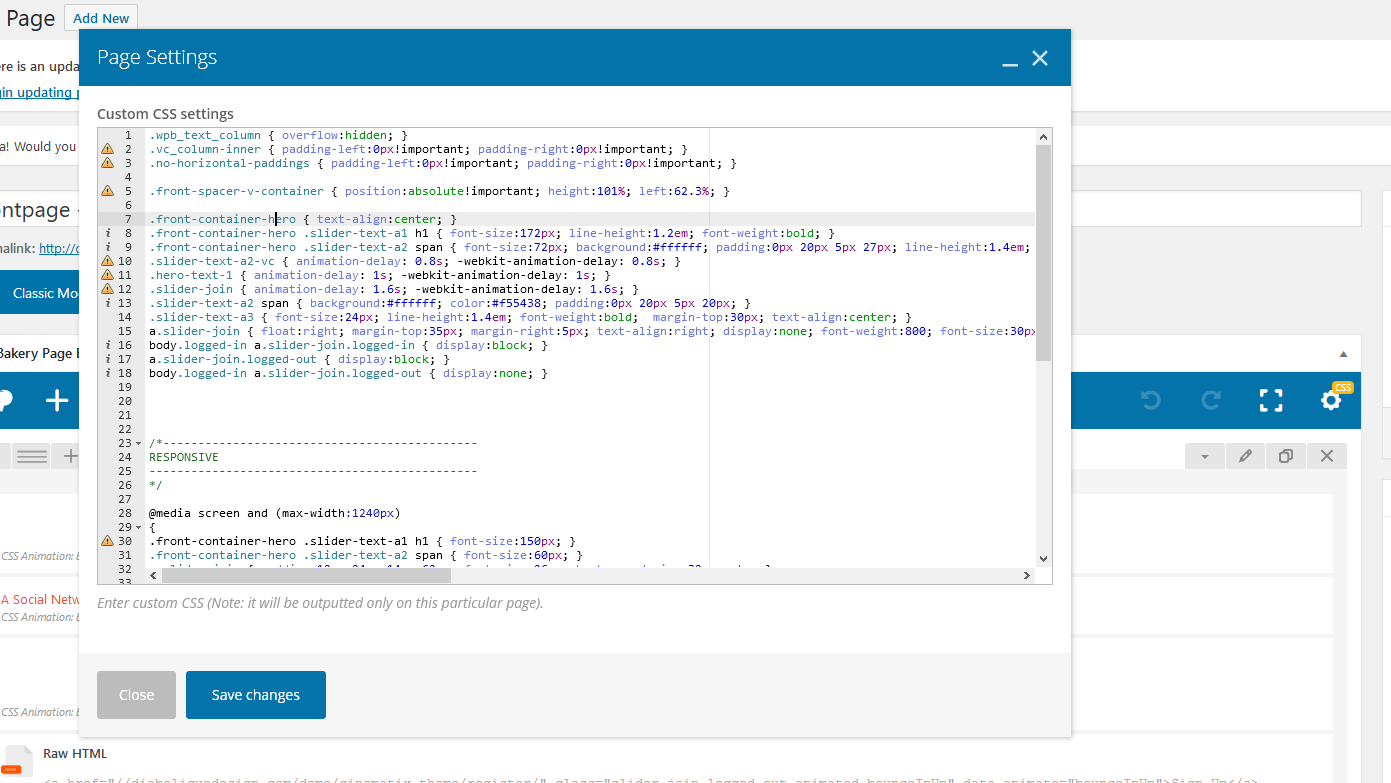The height and width of the screenshot is (783, 1391).
Task: Click the Classic Mode button
Action: tap(40, 293)
